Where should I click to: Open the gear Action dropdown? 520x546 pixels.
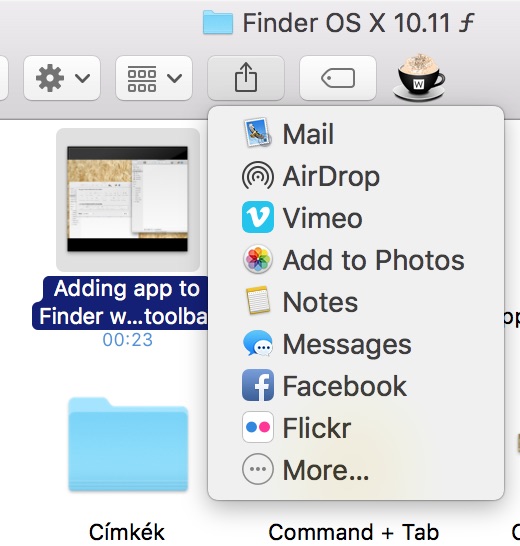[x=62, y=78]
